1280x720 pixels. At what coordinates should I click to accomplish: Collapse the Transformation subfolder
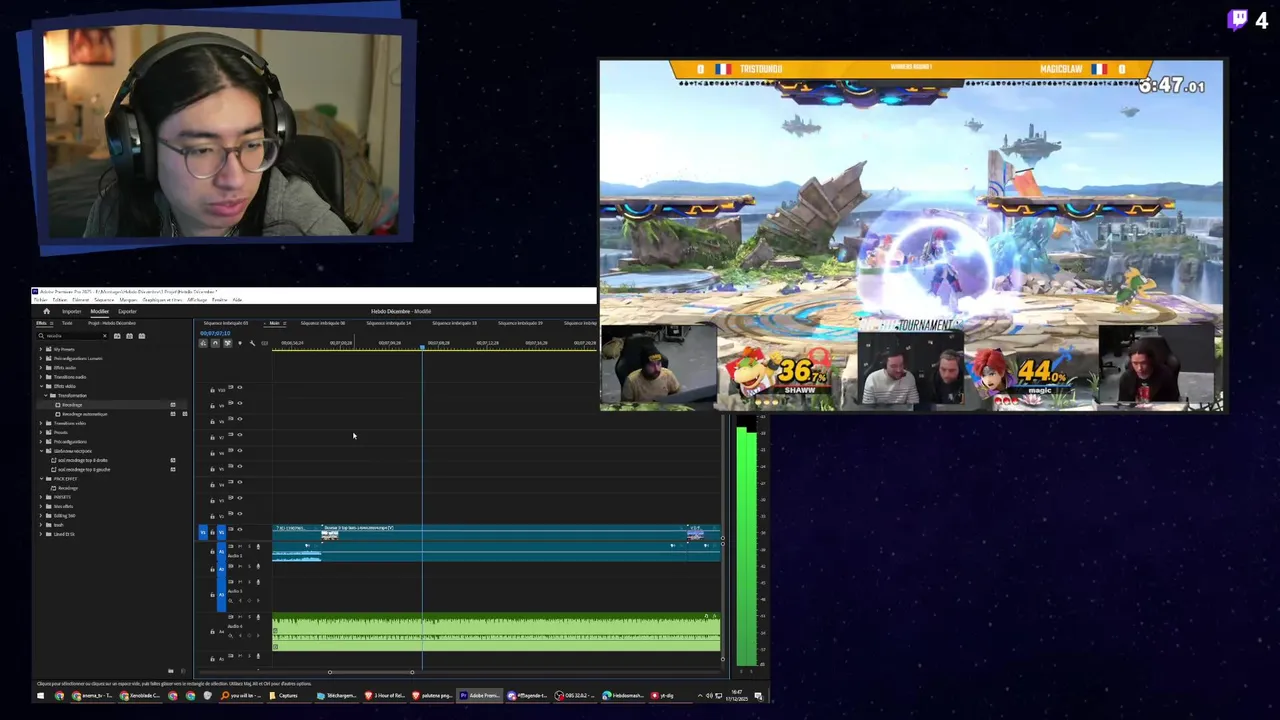(46, 396)
